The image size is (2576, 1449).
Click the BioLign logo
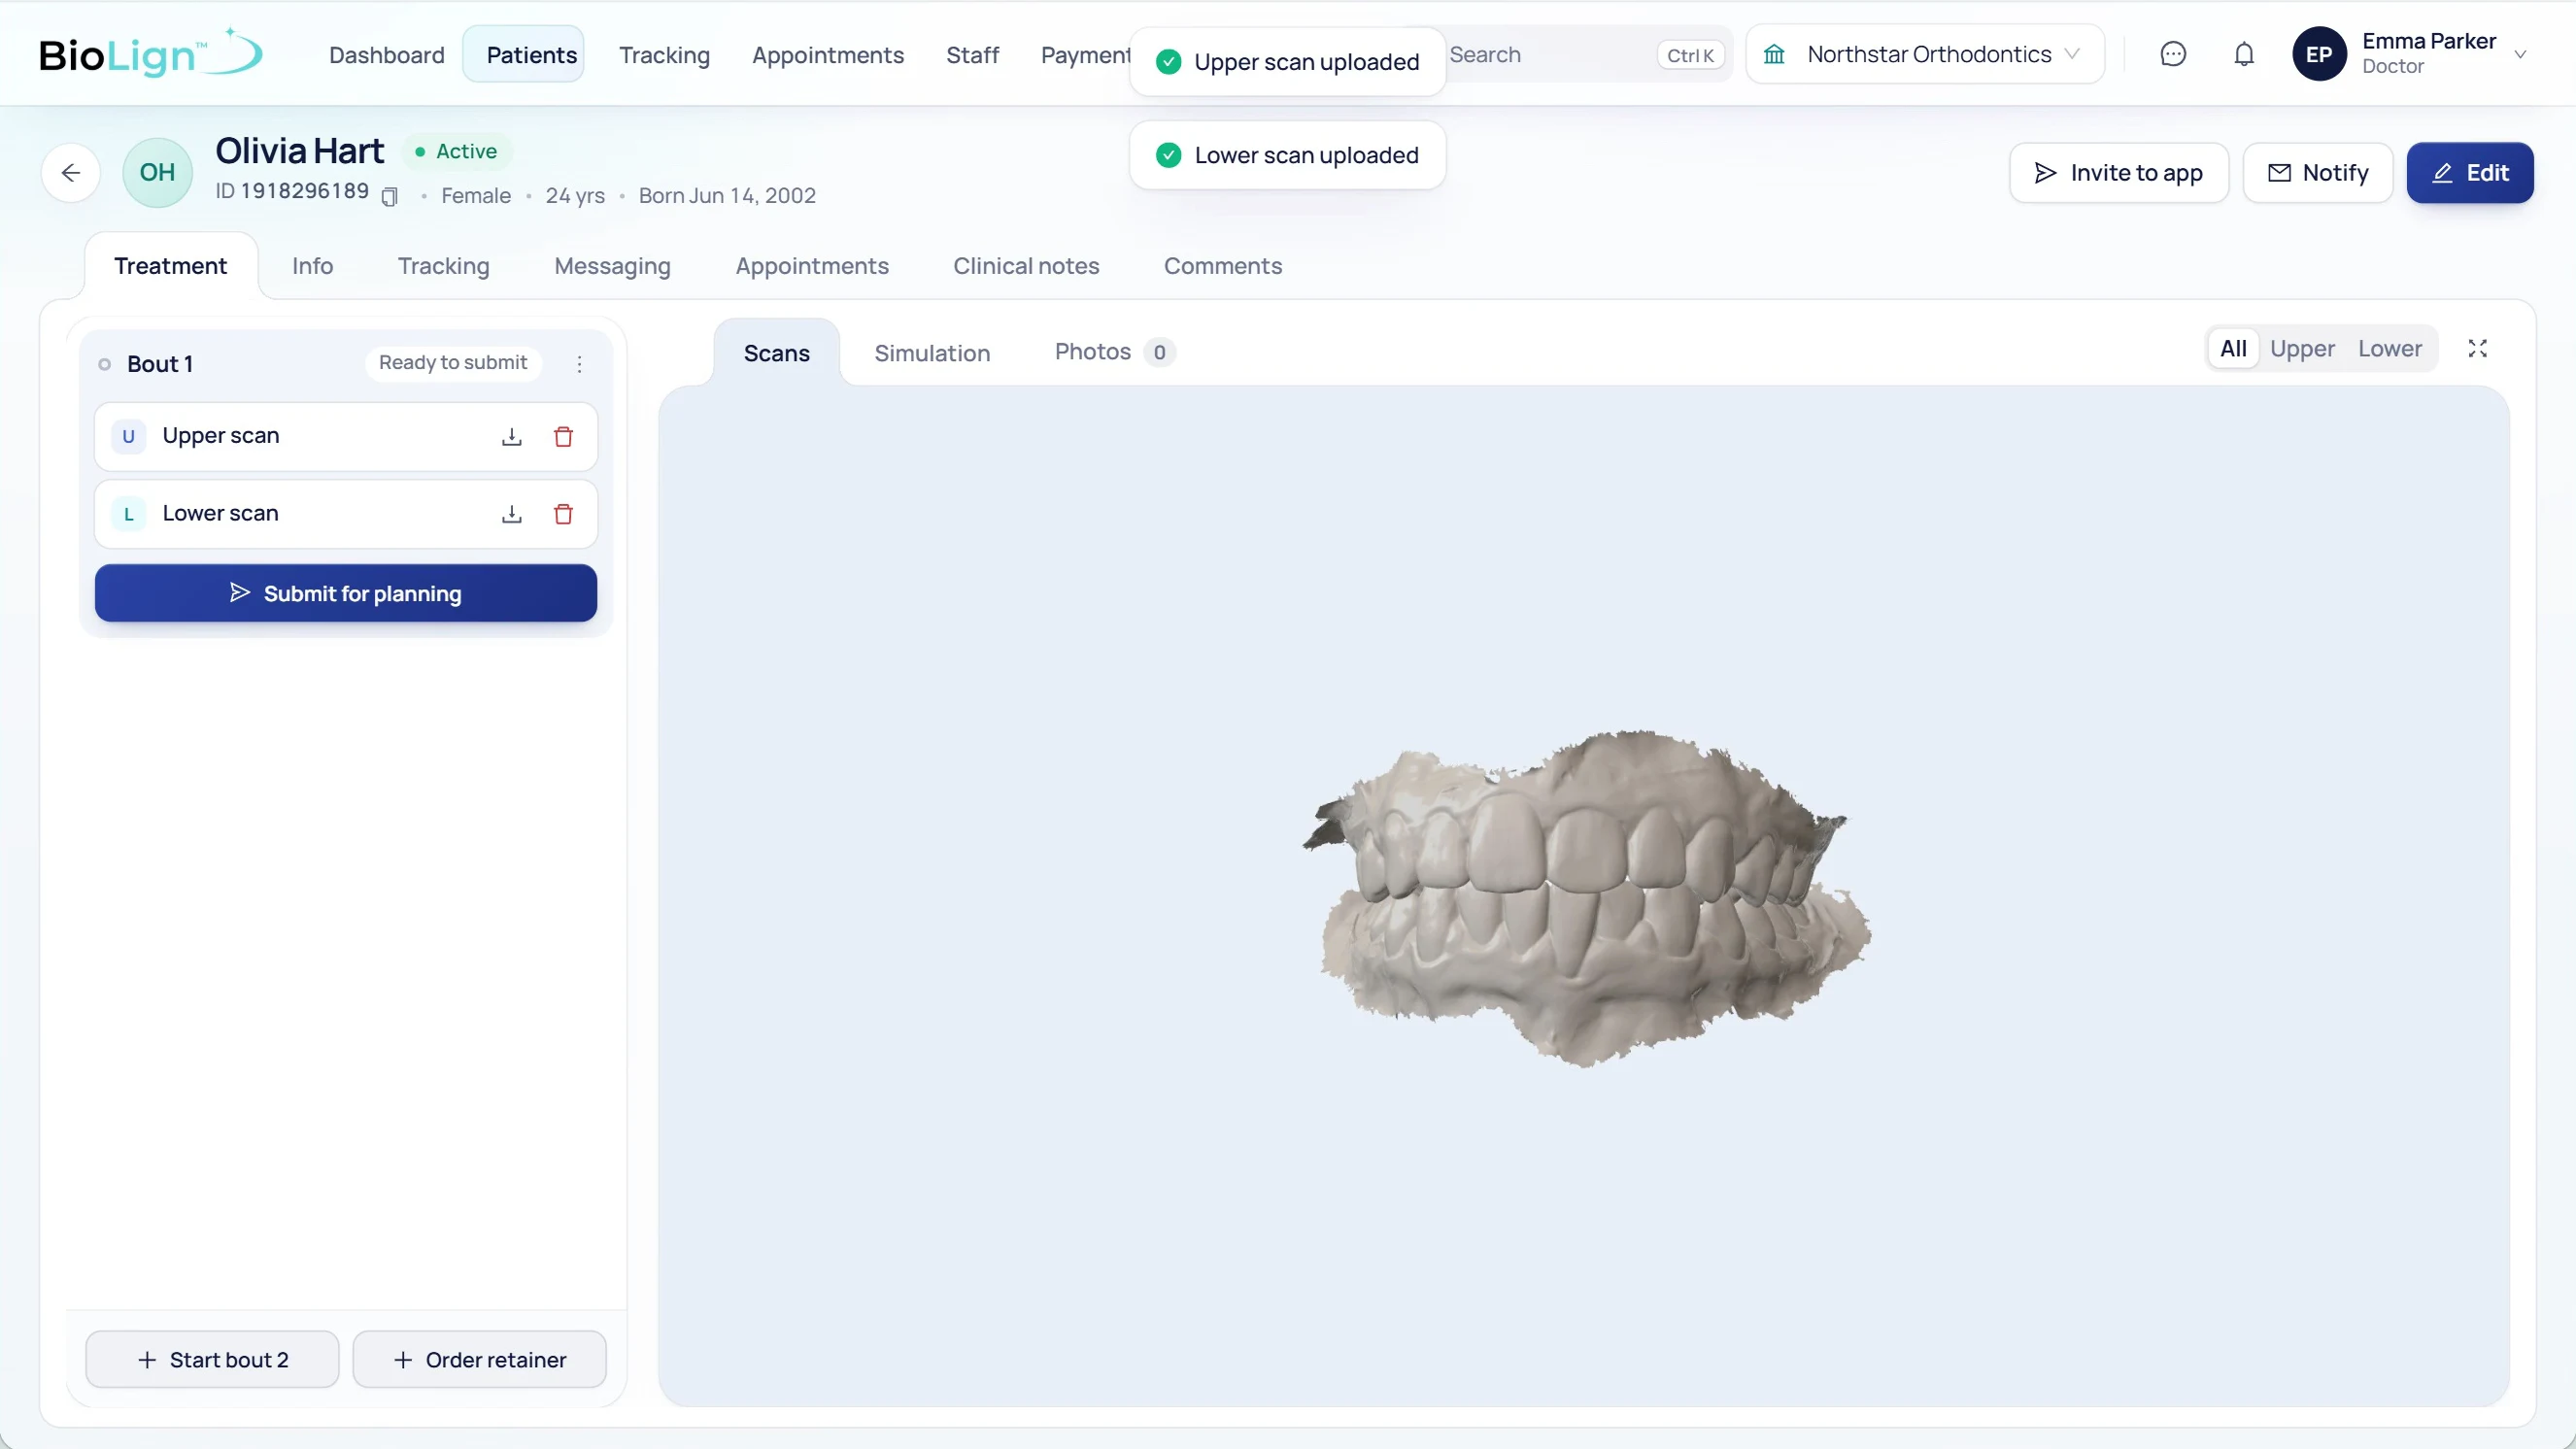pos(150,54)
